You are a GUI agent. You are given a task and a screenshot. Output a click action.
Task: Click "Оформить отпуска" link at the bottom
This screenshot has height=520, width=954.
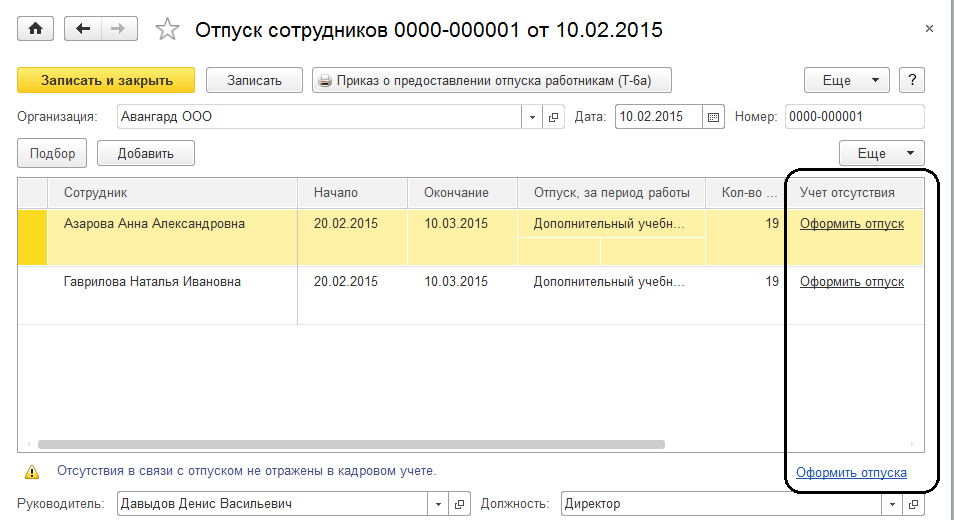[851, 473]
